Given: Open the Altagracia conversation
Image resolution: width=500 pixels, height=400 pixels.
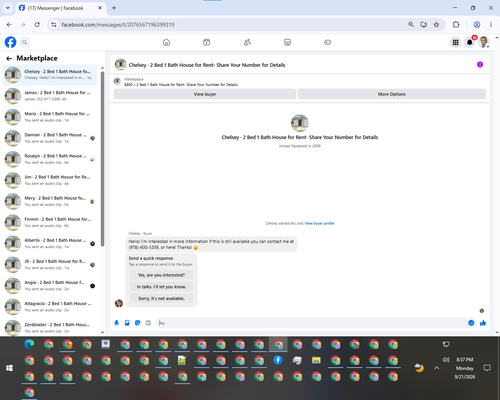Looking at the screenshot, I should (x=50, y=306).
